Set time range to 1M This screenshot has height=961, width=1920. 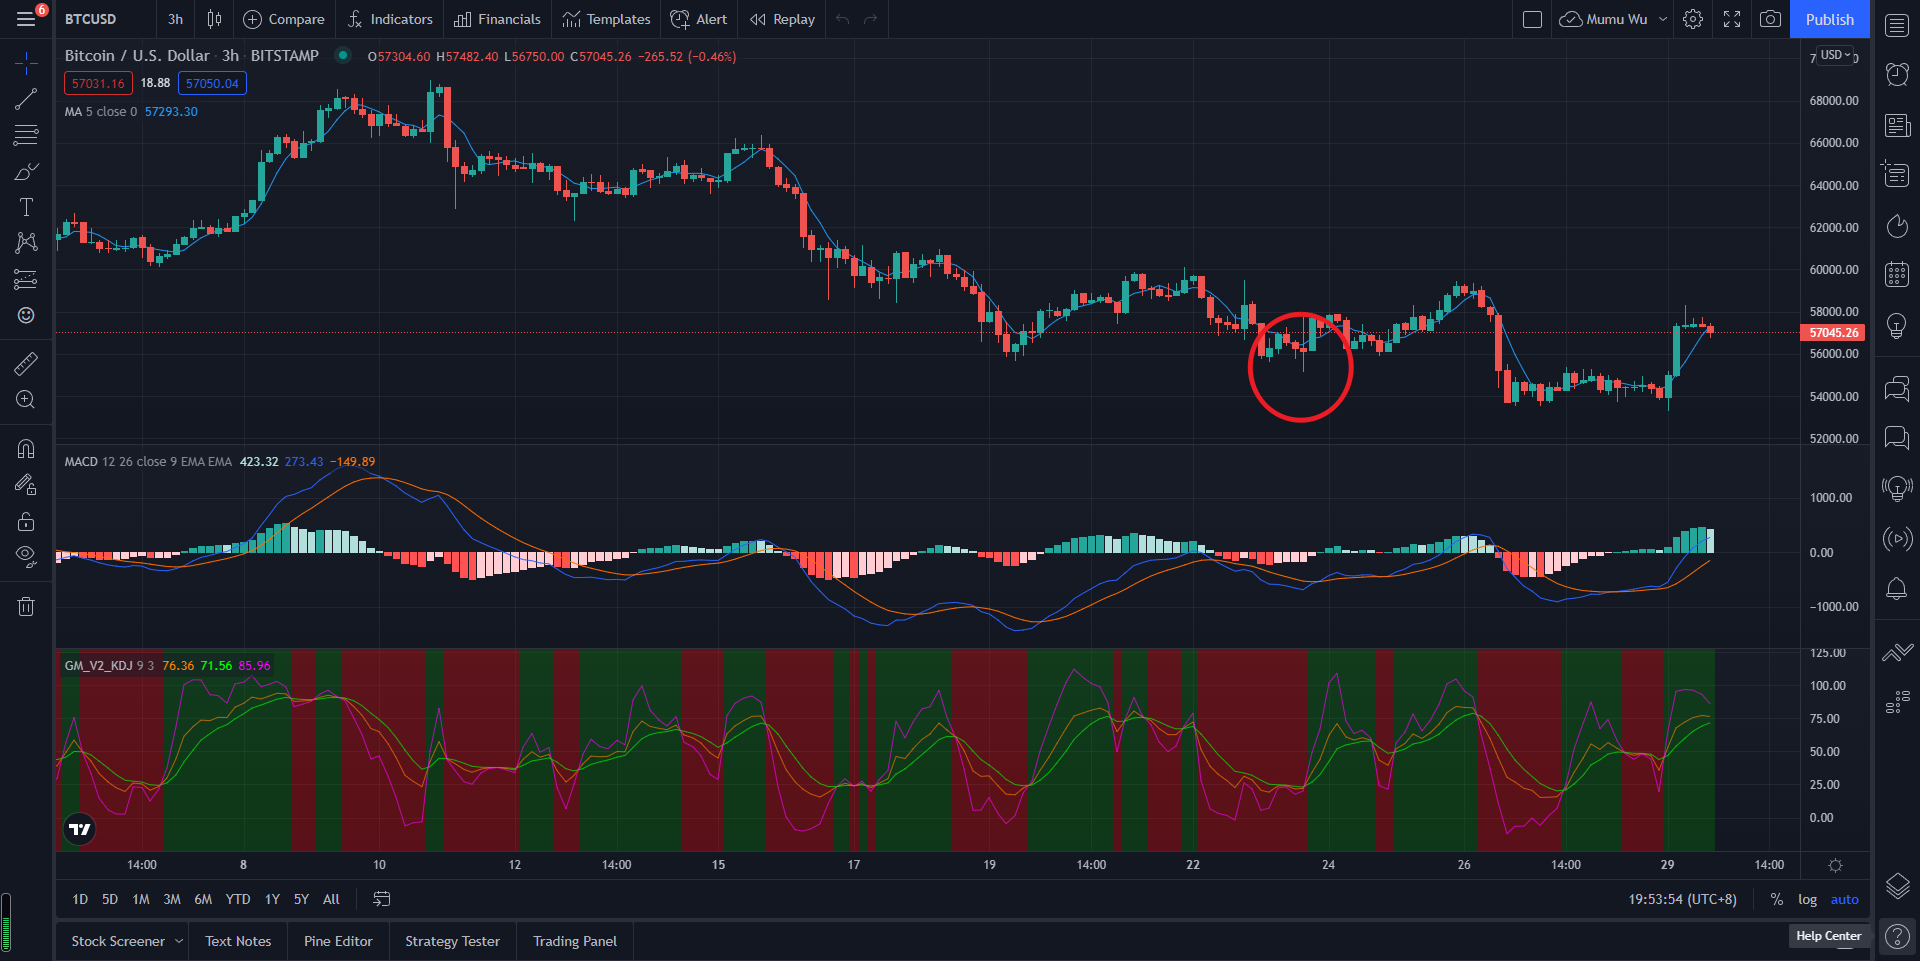[141, 899]
